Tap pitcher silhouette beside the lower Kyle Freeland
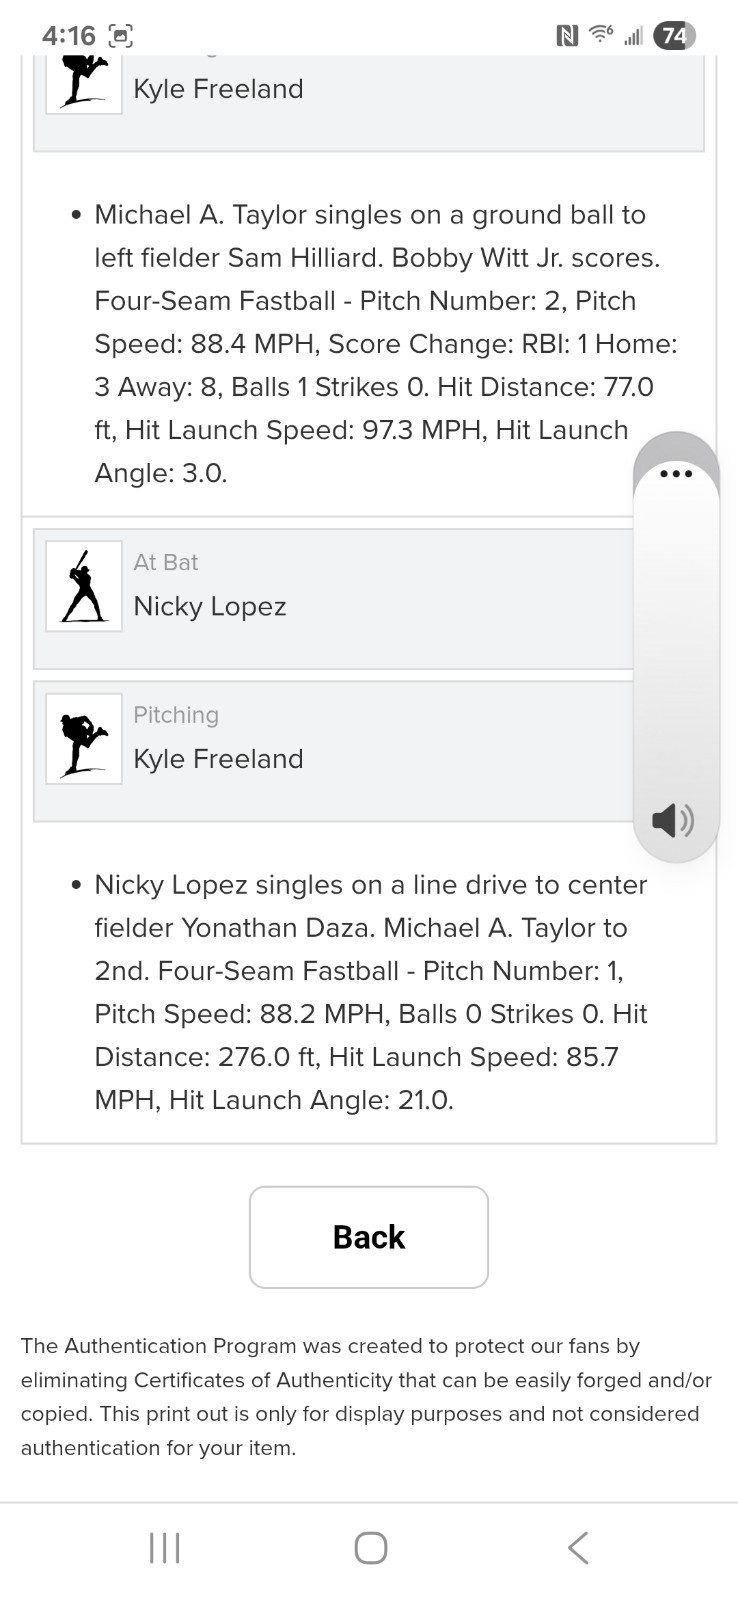The image size is (738, 1600). (84, 739)
